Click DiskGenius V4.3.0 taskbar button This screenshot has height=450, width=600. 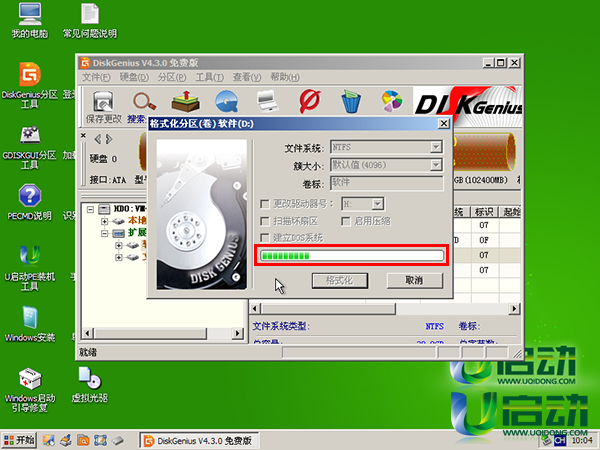click(199, 441)
